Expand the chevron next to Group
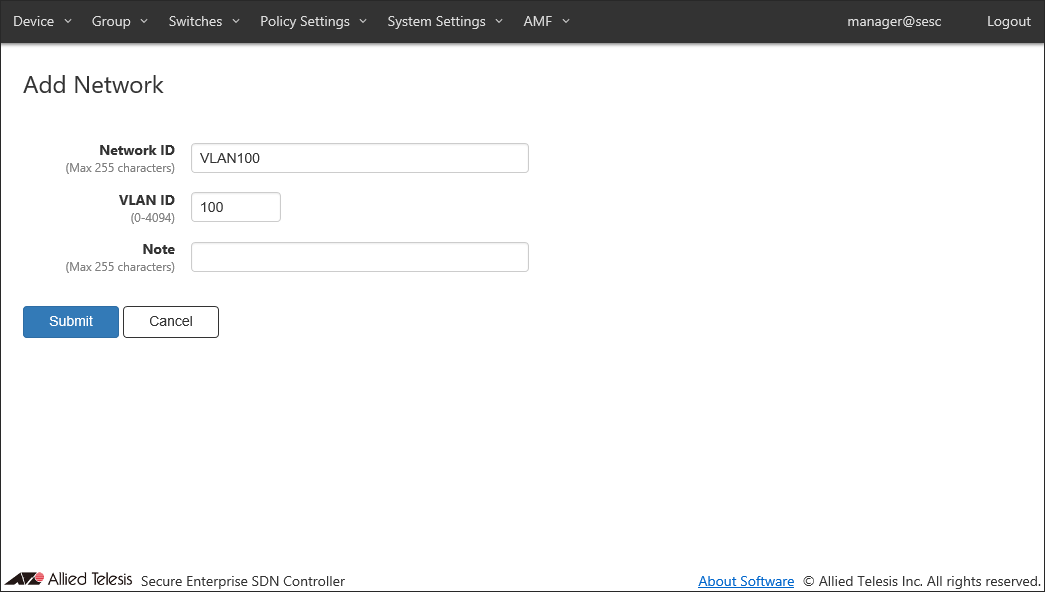1045x592 pixels. click(x=144, y=21)
